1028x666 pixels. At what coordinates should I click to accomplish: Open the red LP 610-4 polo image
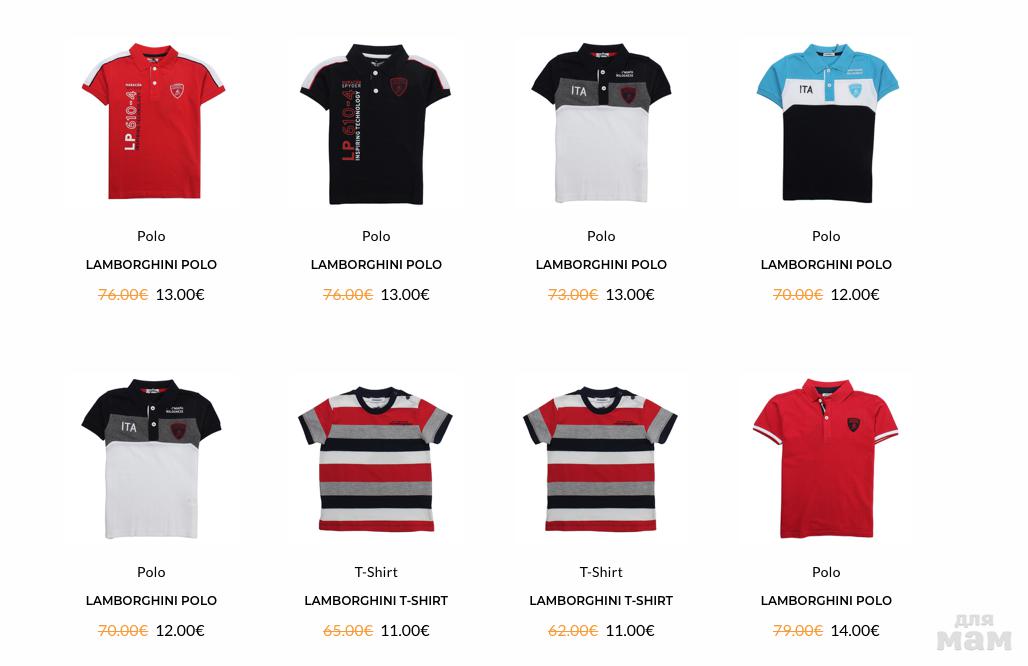click(152, 122)
